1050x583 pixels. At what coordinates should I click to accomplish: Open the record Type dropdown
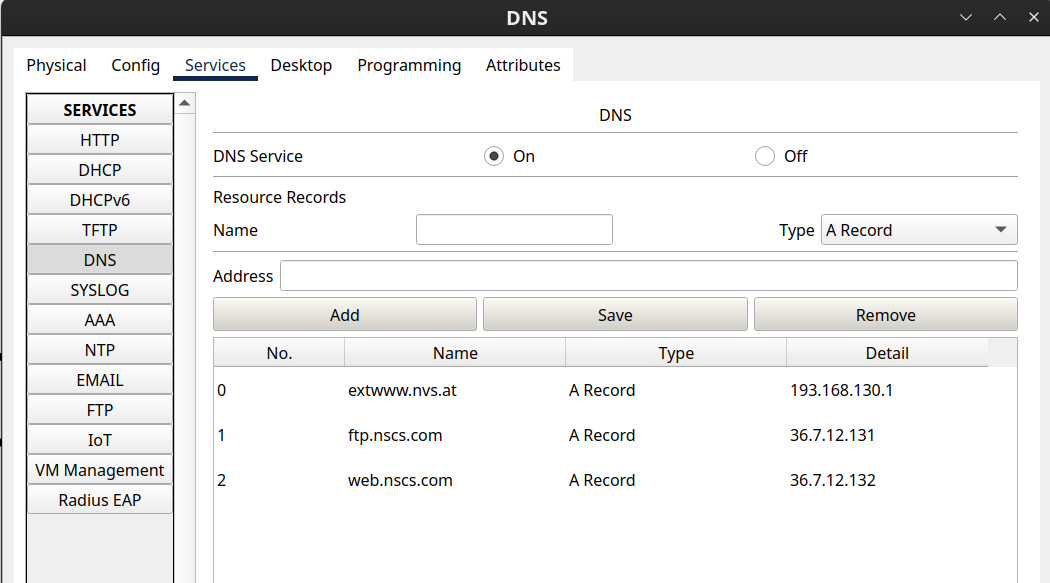(x=918, y=230)
